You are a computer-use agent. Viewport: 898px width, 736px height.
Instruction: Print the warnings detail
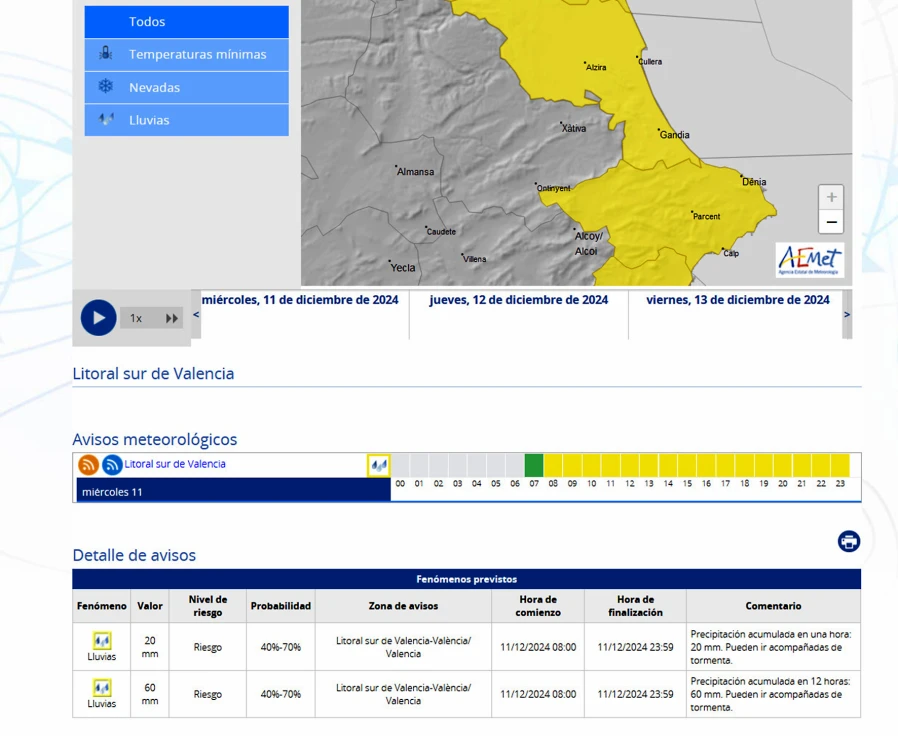tap(849, 541)
